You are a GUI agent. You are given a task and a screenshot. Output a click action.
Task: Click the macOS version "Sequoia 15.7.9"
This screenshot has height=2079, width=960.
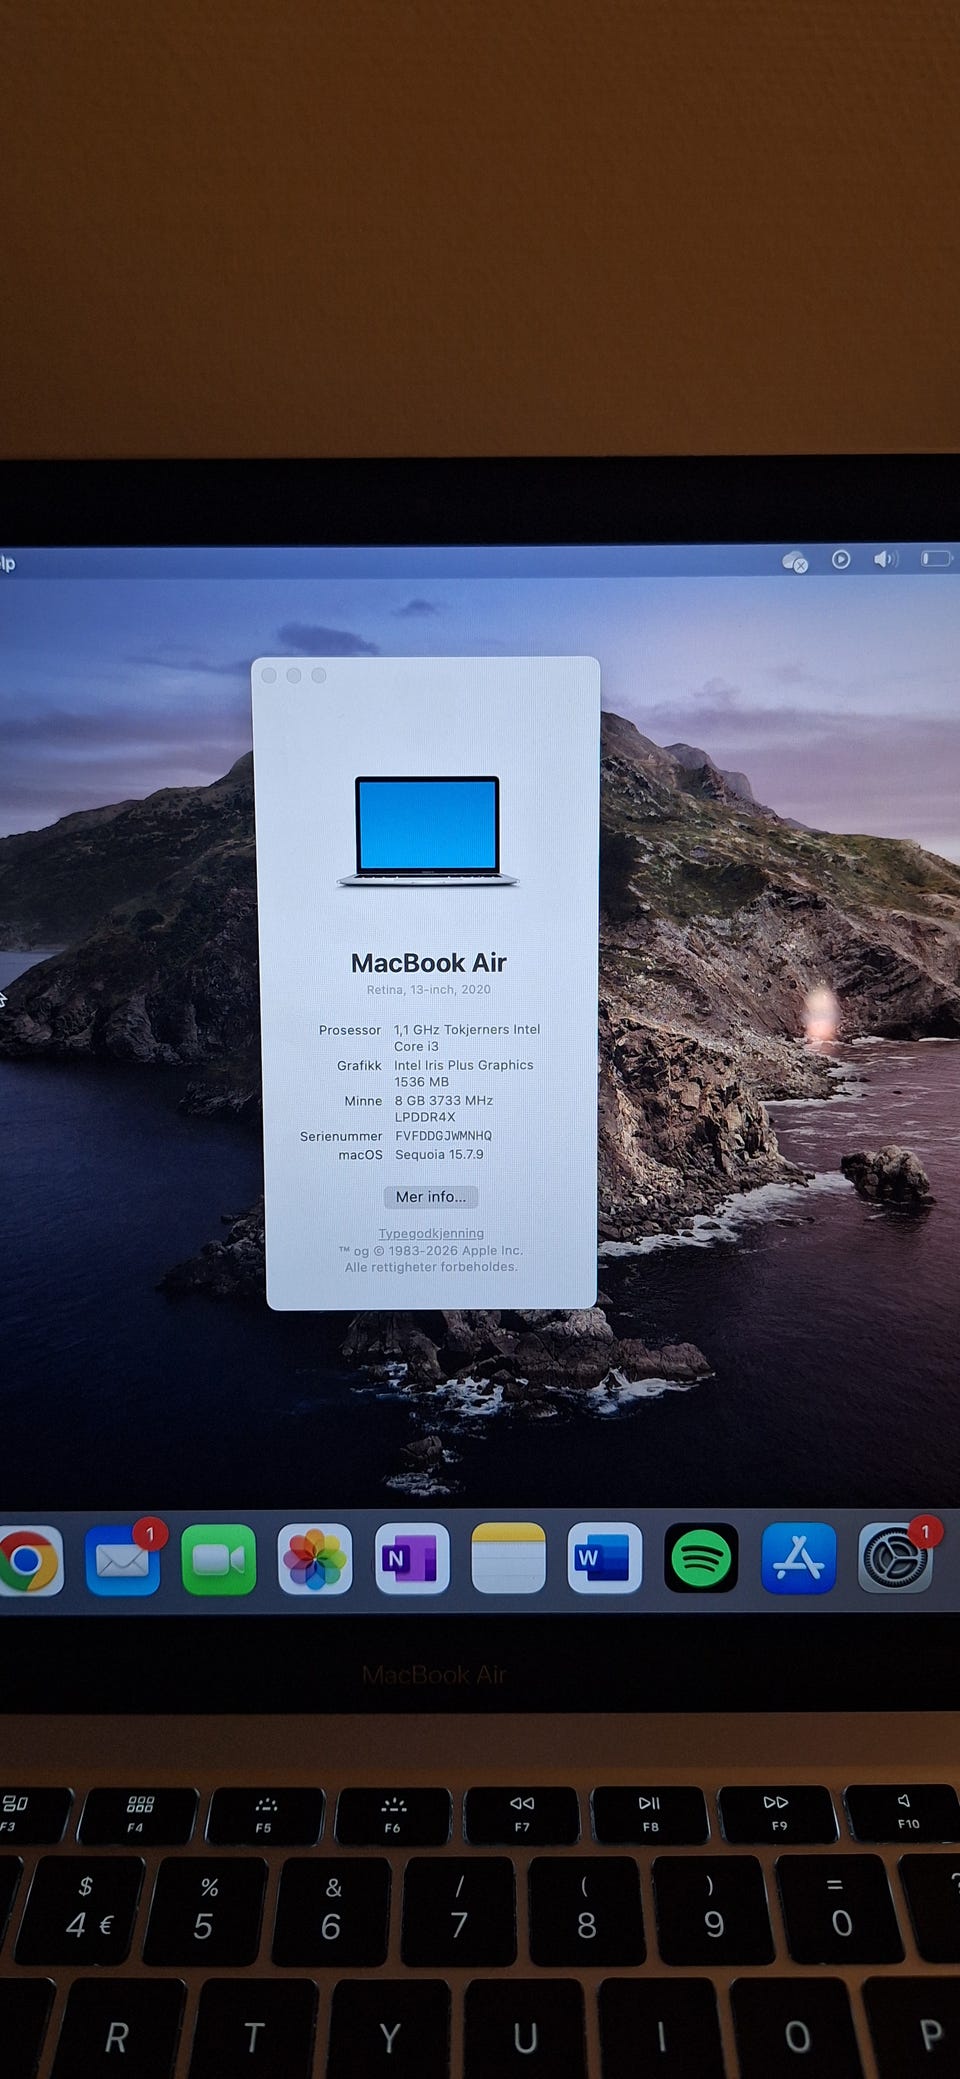tap(439, 1154)
